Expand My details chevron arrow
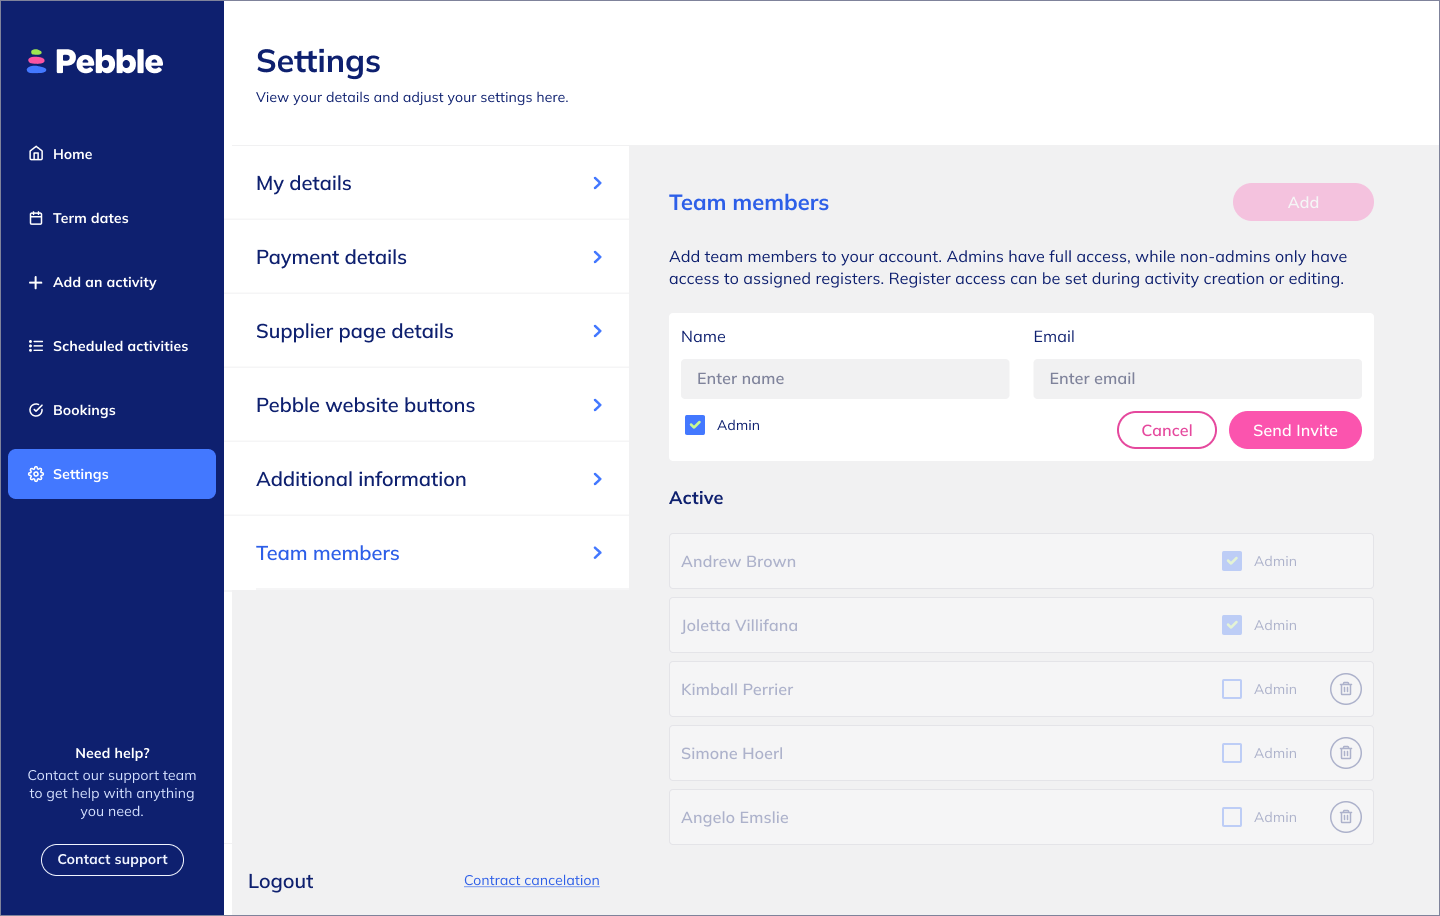The height and width of the screenshot is (916, 1440). (x=597, y=183)
